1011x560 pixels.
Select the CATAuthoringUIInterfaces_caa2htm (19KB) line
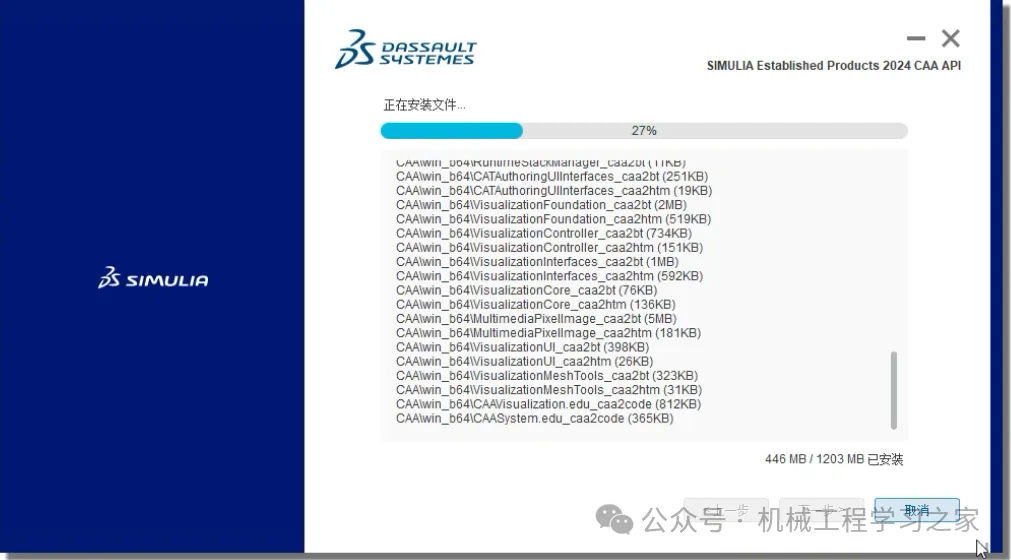pyautogui.click(x=554, y=191)
